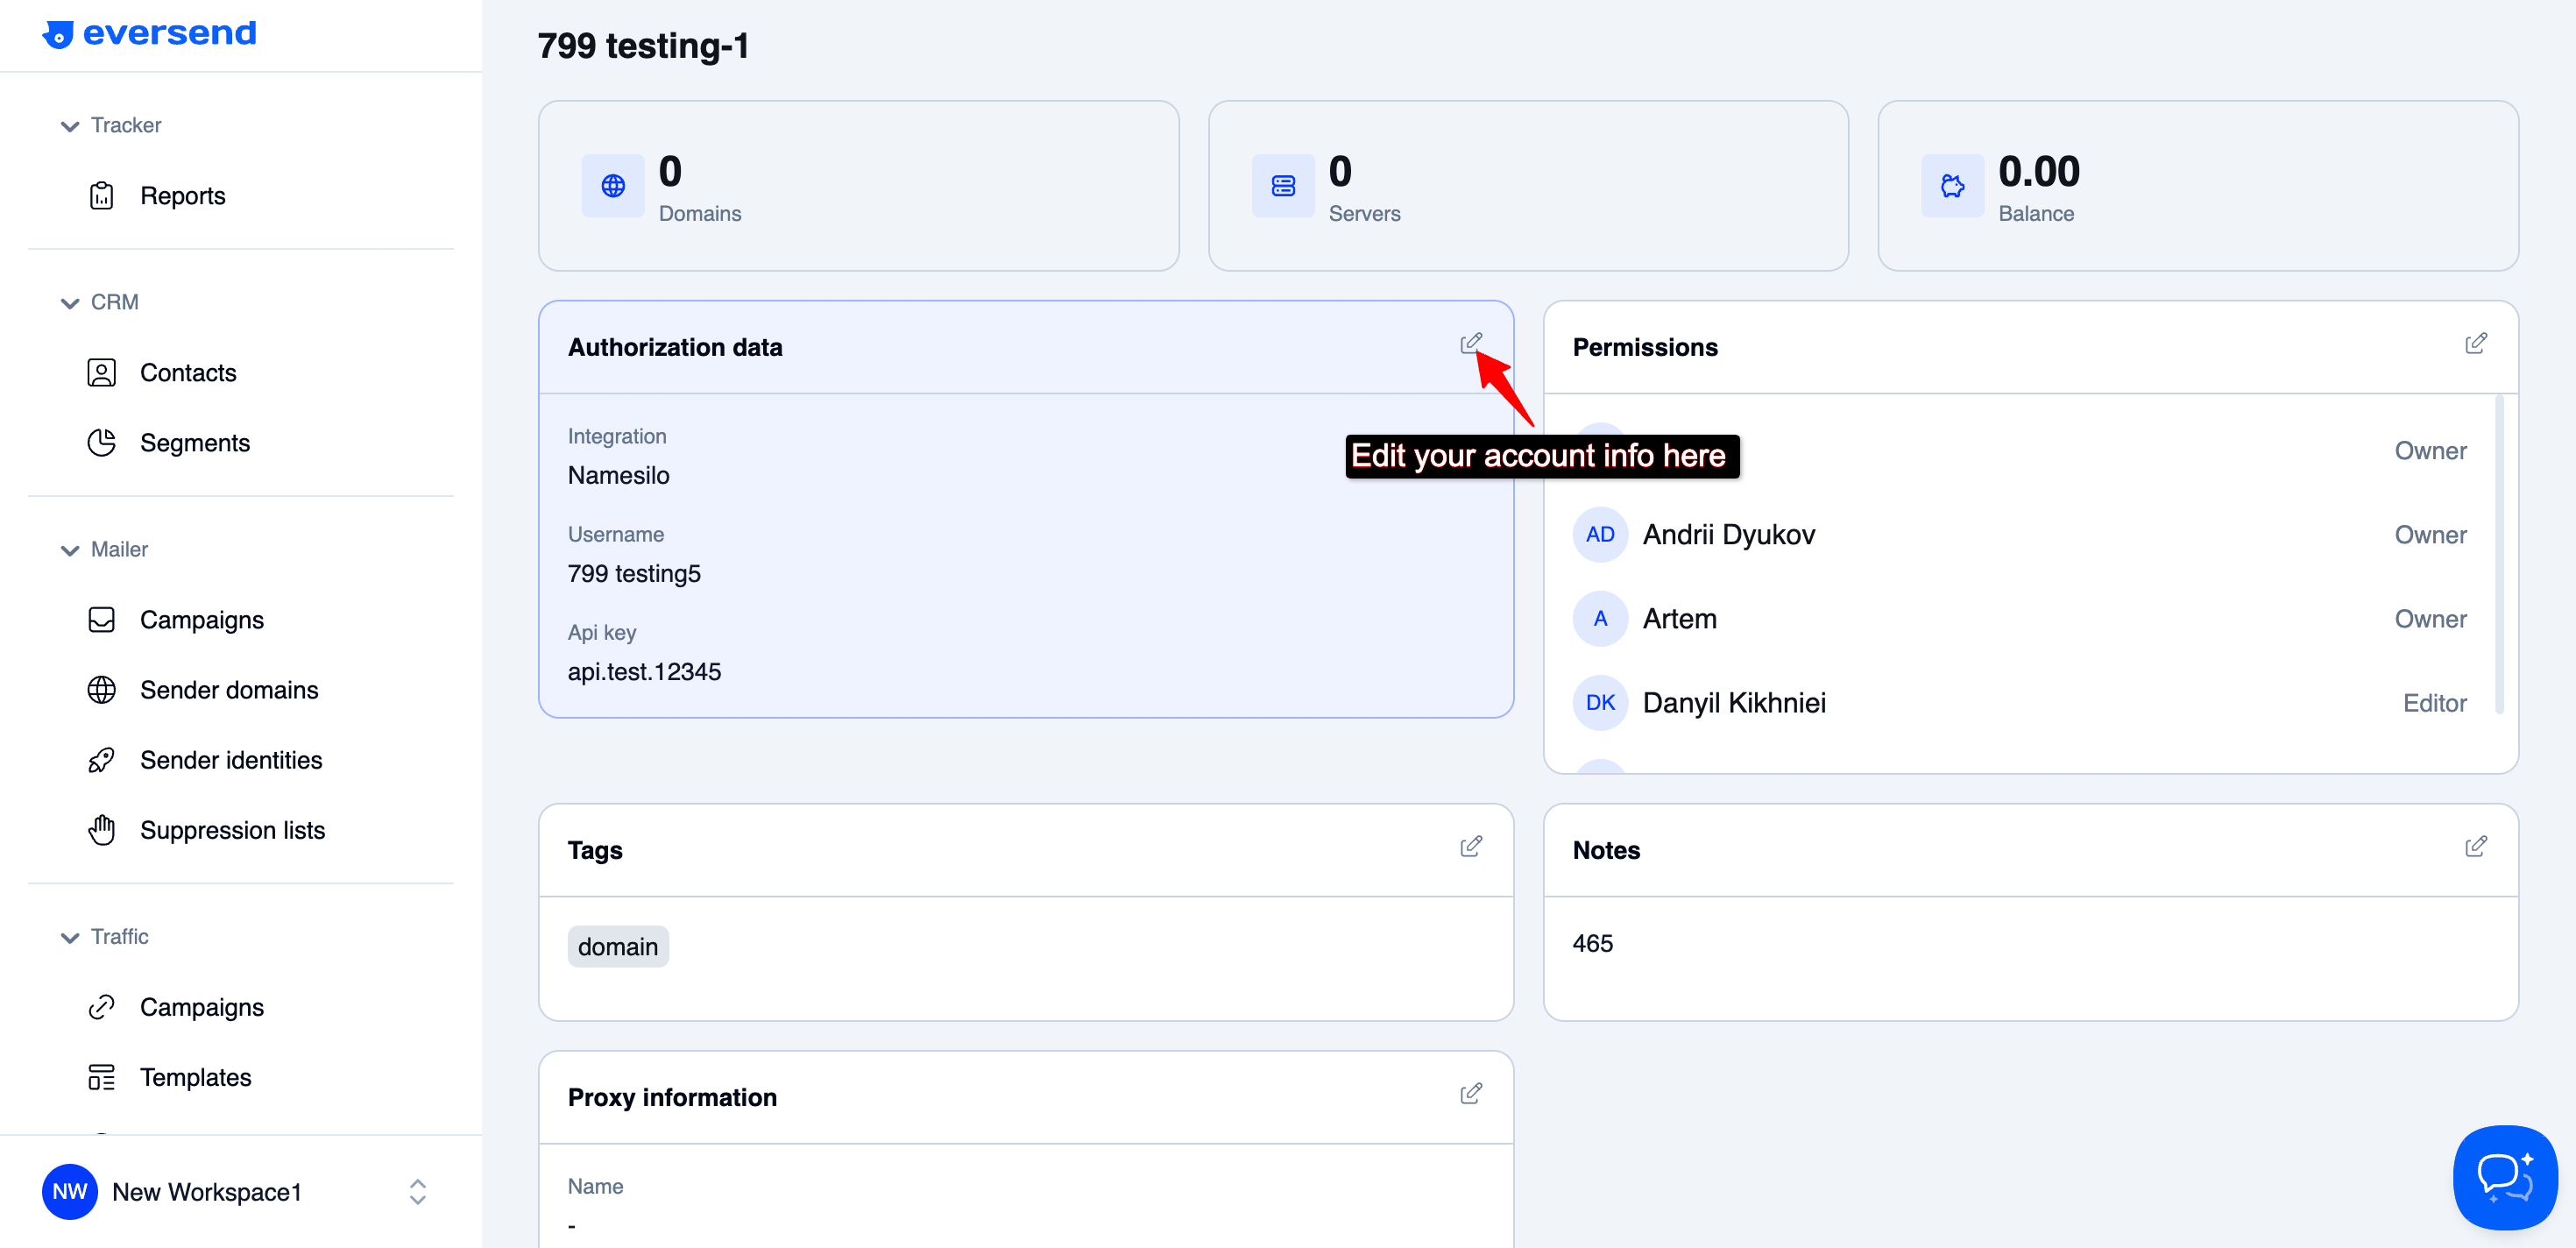The image size is (2576, 1248).
Task: Click Owner role beside Artem
Action: click(2430, 619)
